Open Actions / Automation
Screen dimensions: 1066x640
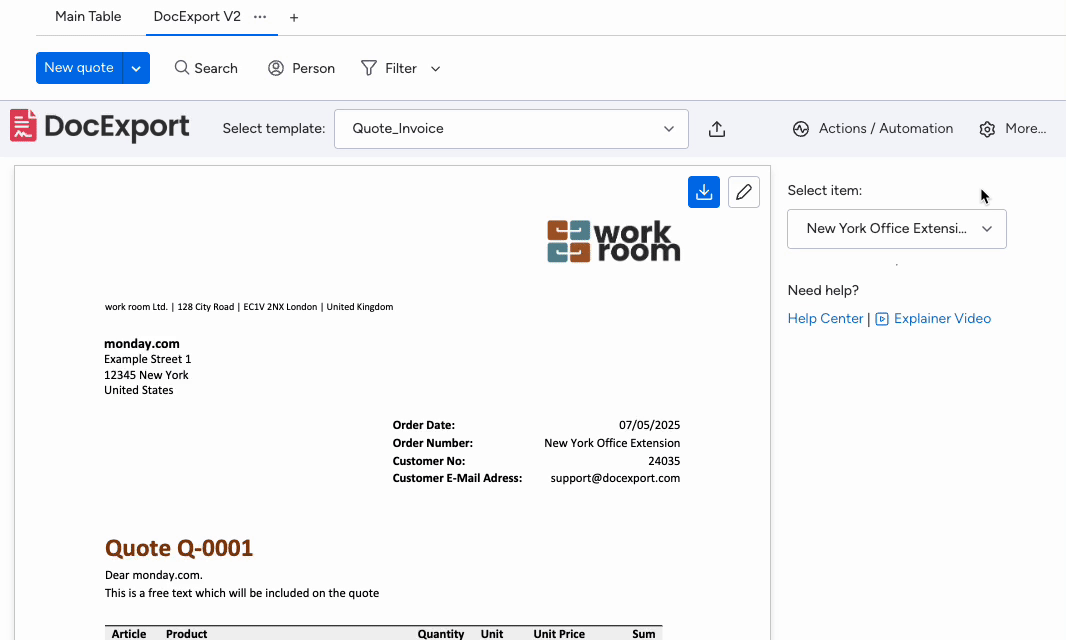[x=873, y=129]
